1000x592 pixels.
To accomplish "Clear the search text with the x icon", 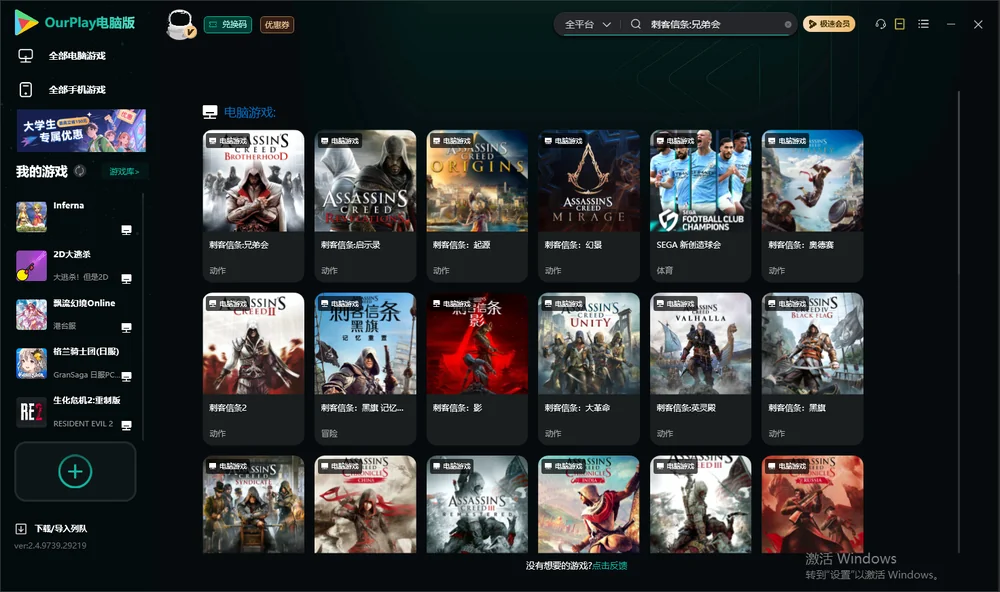I will click(788, 25).
